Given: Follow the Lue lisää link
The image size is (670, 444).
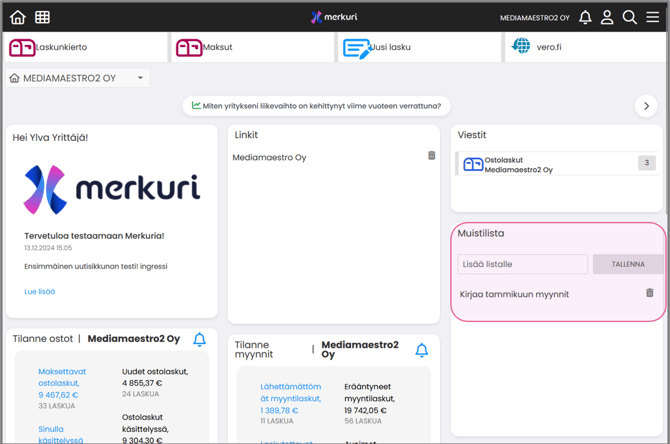Looking at the screenshot, I should pyautogui.click(x=39, y=291).
